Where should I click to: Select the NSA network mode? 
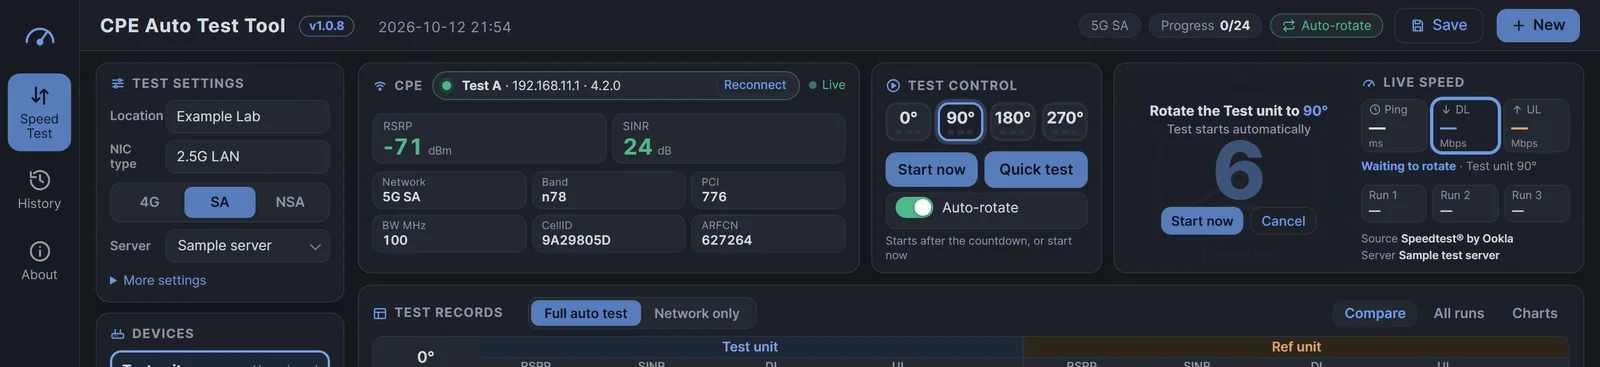290,202
